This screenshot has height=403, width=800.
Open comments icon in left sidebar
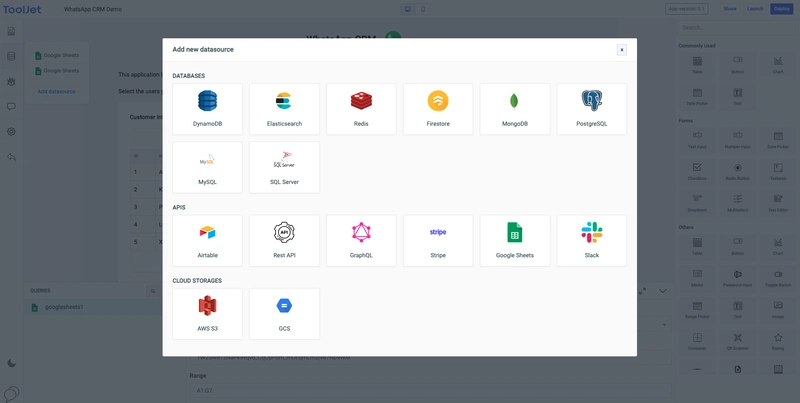click(x=11, y=107)
